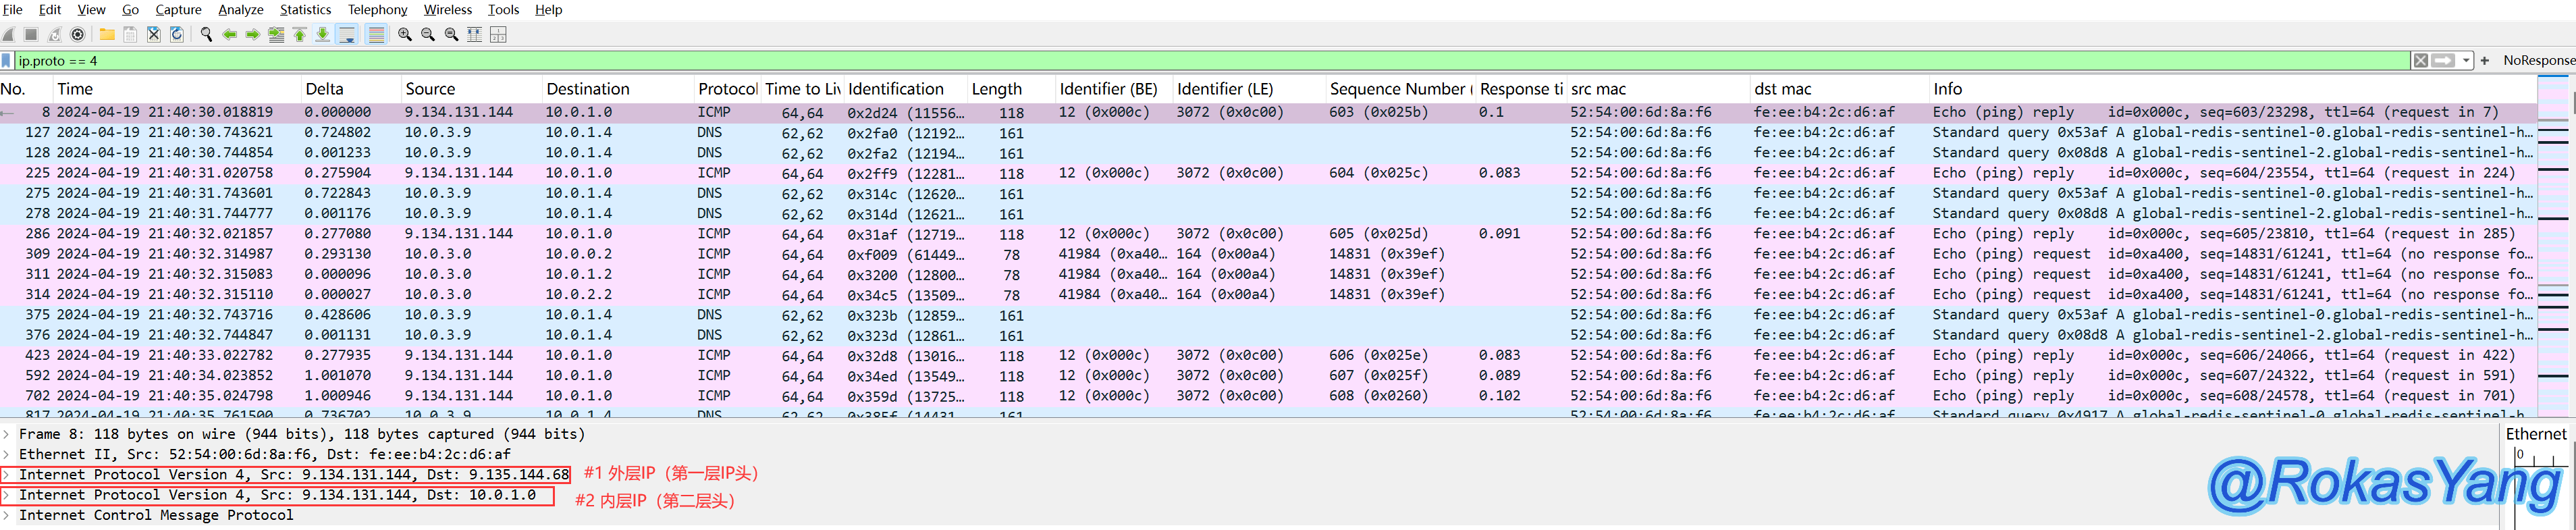Toggle auto-scroll during live capture

[x=347, y=35]
